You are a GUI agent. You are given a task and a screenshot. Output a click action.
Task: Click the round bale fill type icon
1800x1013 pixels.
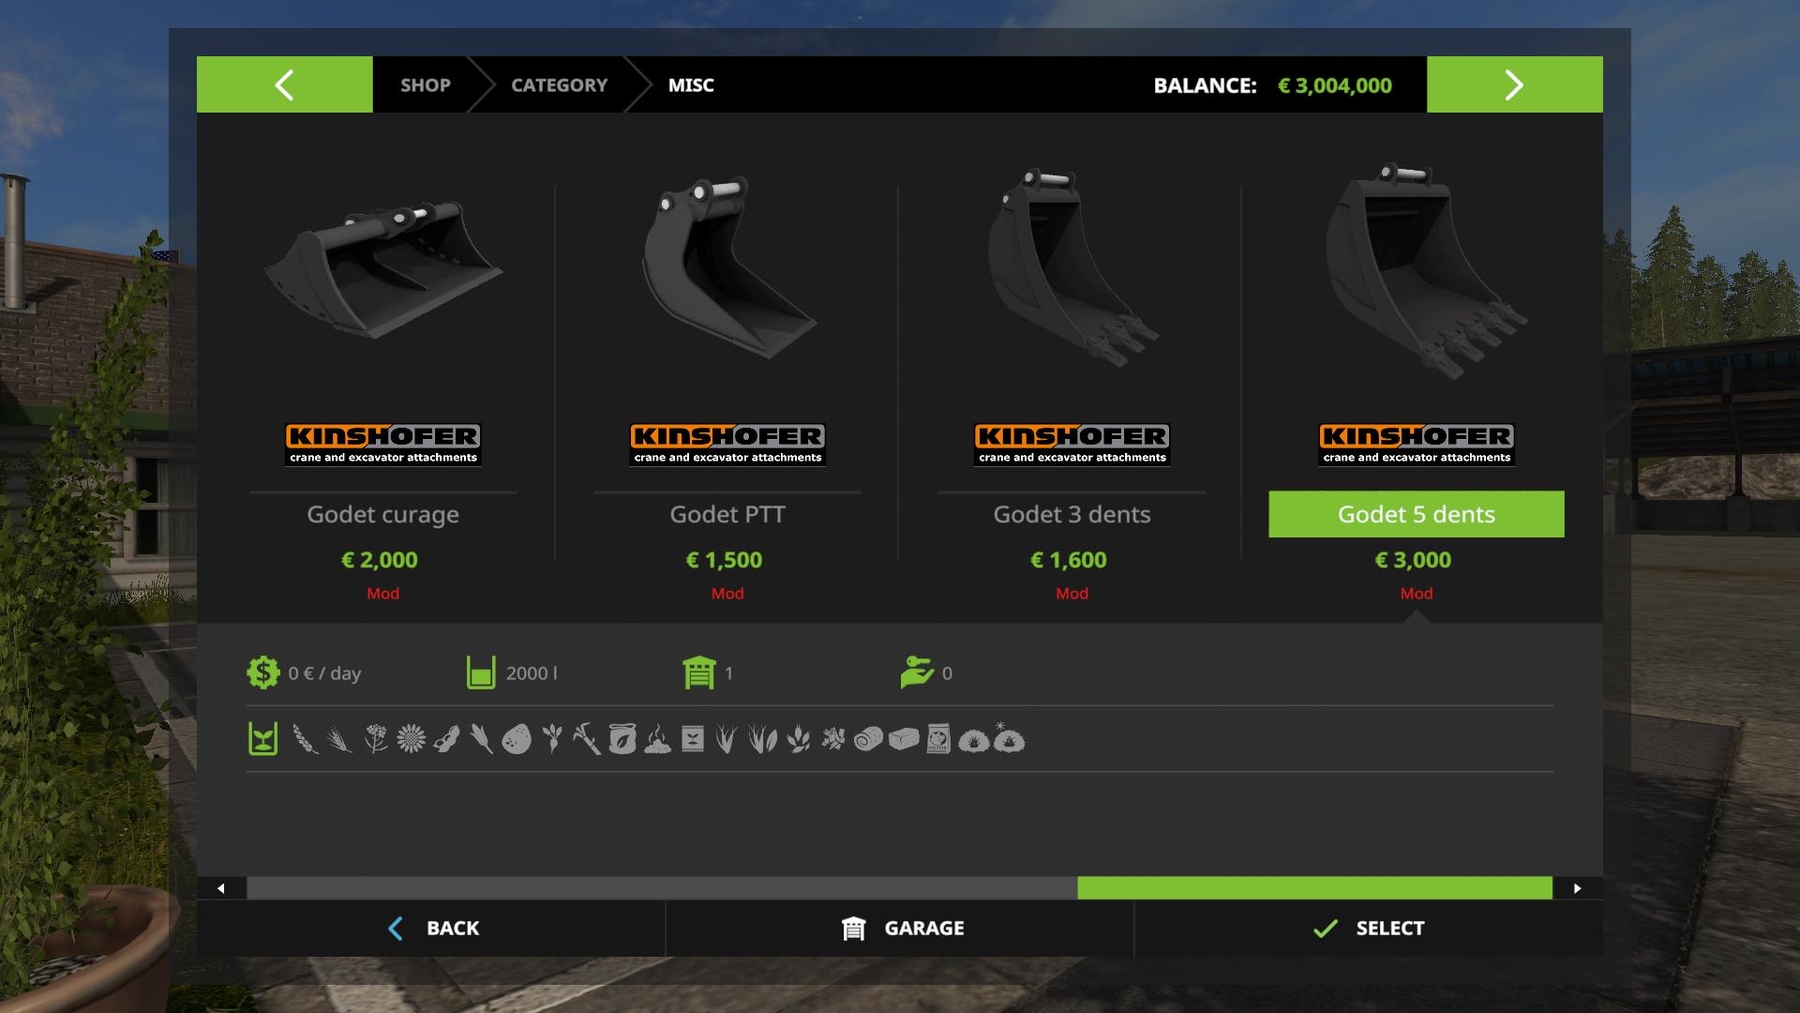click(x=868, y=739)
